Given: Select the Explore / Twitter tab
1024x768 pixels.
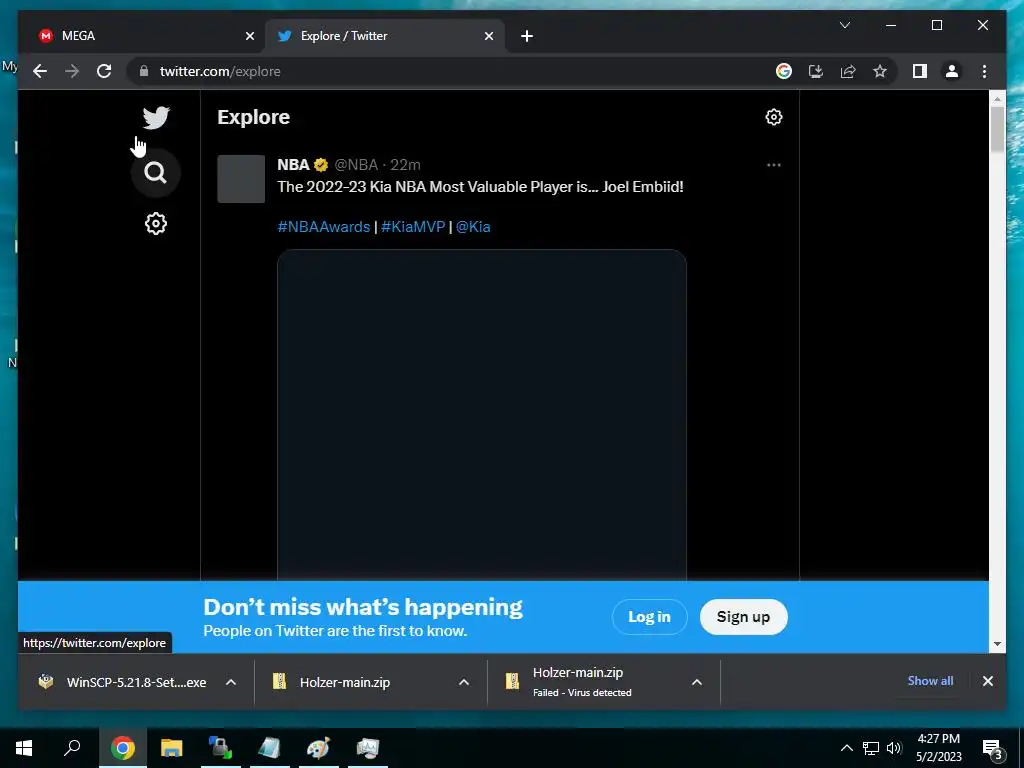Looking at the screenshot, I should coord(384,36).
